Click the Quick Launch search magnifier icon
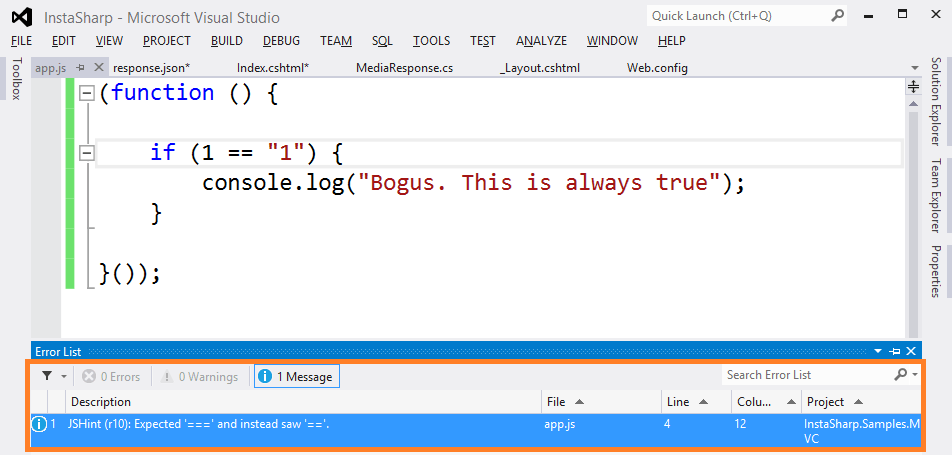 [x=837, y=16]
